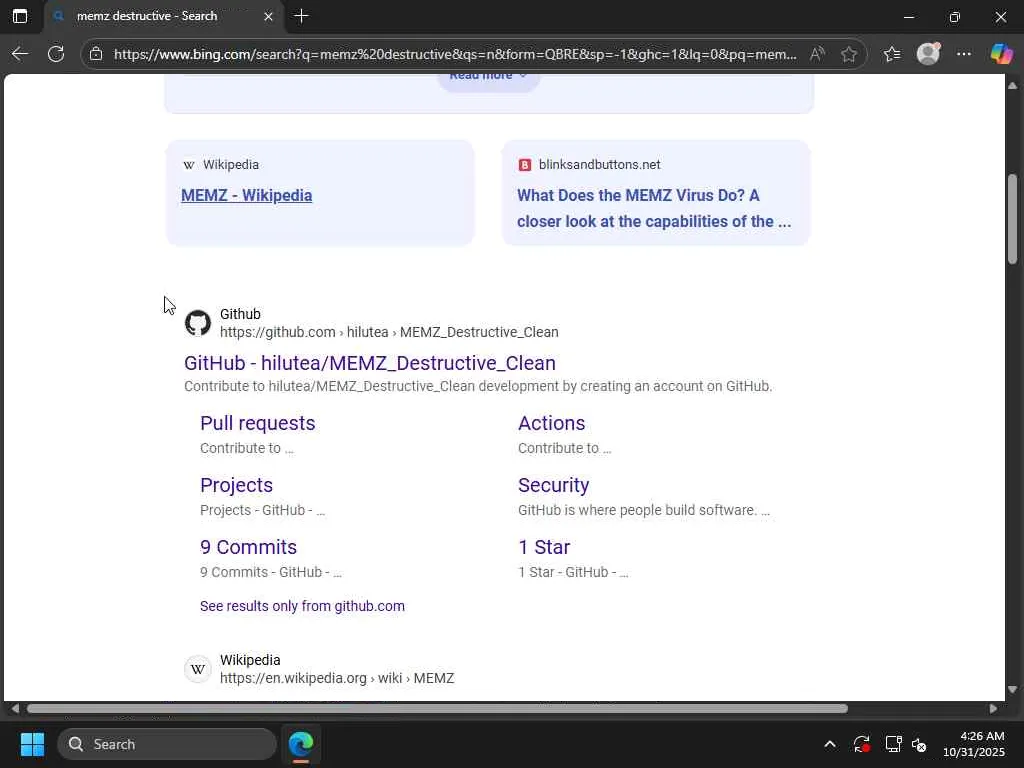Viewport: 1024px width, 768px height.
Task: Close the memz destructive search tab
Action: (x=268, y=16)
